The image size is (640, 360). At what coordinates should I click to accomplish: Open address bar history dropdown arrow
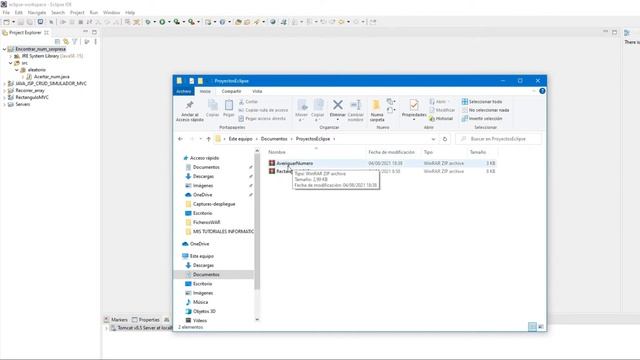point(433,139)
